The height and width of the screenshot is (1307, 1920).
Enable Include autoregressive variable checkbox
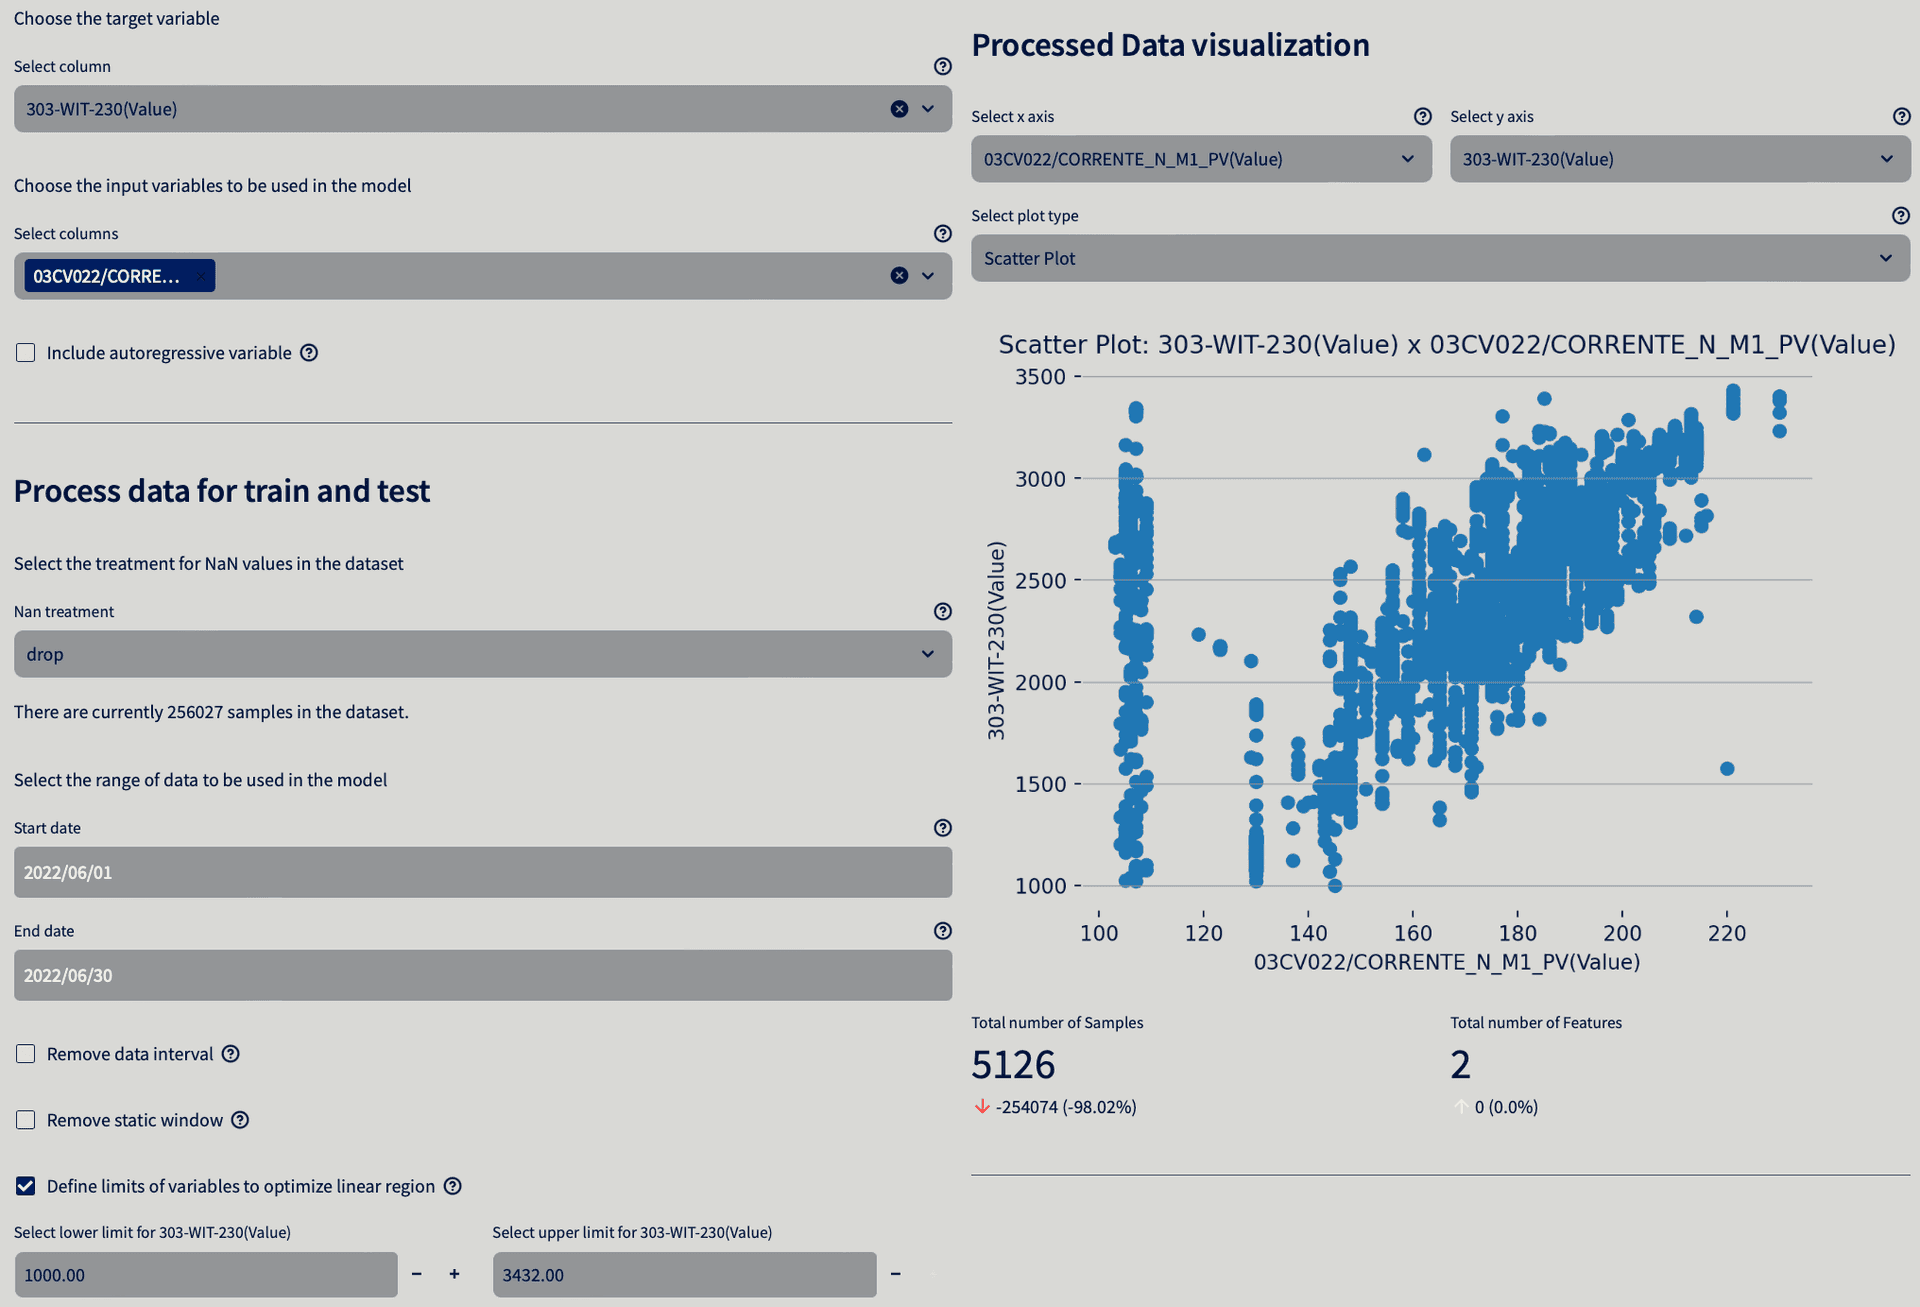tap(26, 353)
